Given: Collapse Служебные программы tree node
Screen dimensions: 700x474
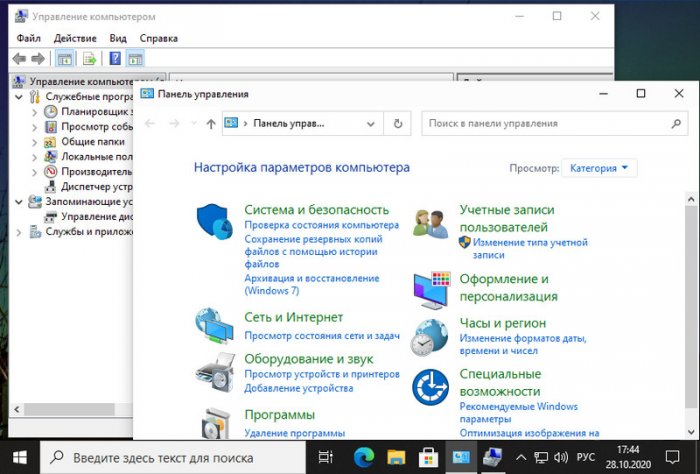Looking at the screenshot, I should point(19,97).
